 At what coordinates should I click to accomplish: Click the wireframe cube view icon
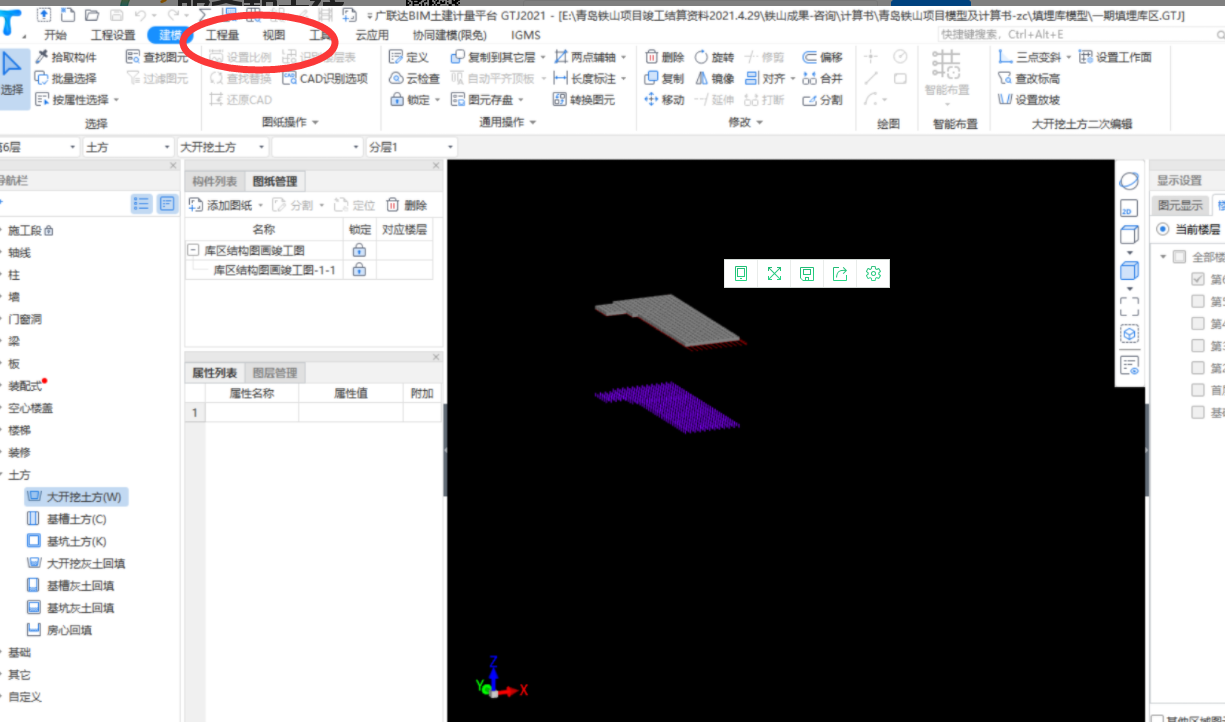pos(1128,237)
